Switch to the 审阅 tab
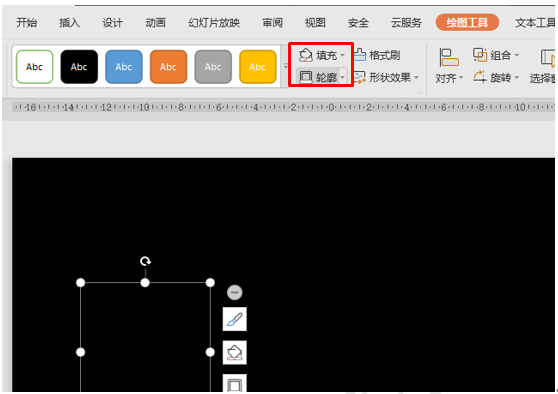This screenshot has height=394, width=558. click(272, 23)
